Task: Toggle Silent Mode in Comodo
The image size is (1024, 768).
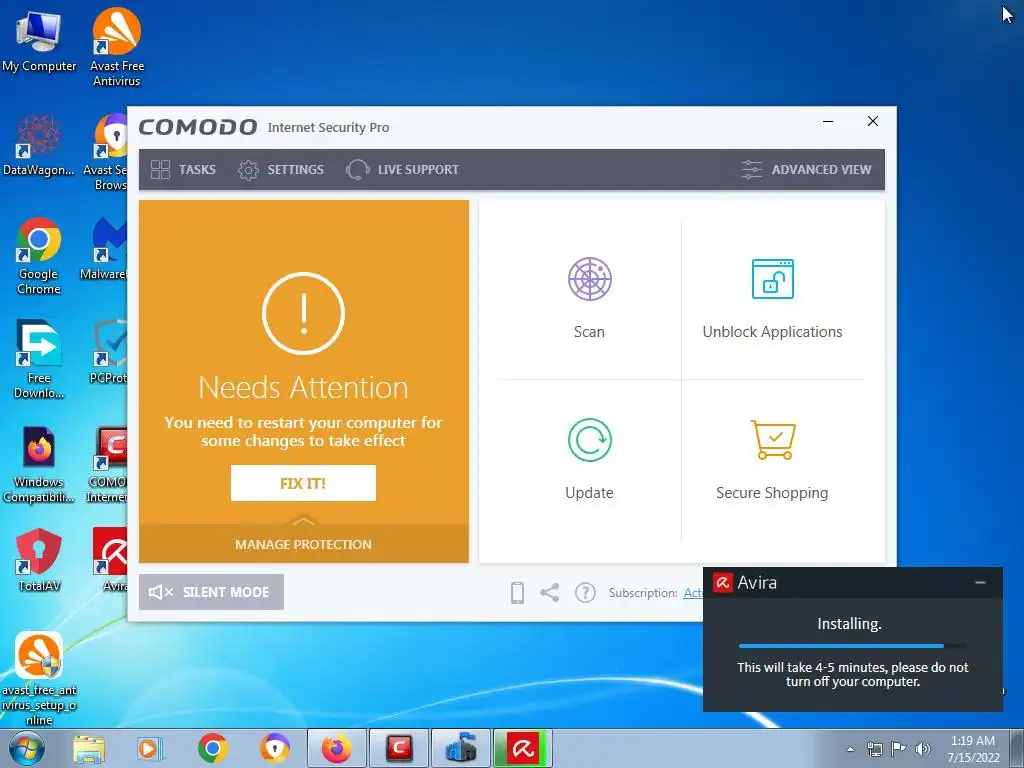Action: click(211, 592)
